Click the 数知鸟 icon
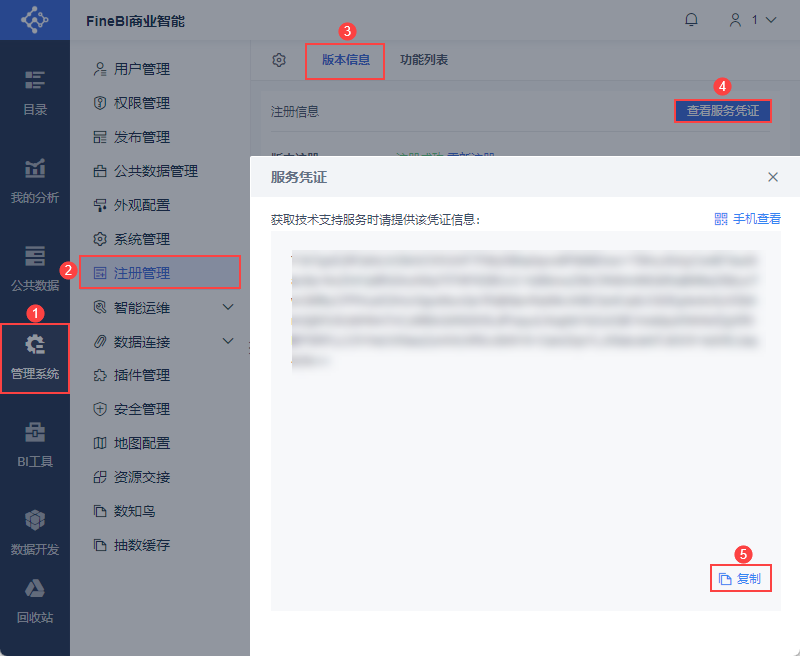 click(100, 511)
